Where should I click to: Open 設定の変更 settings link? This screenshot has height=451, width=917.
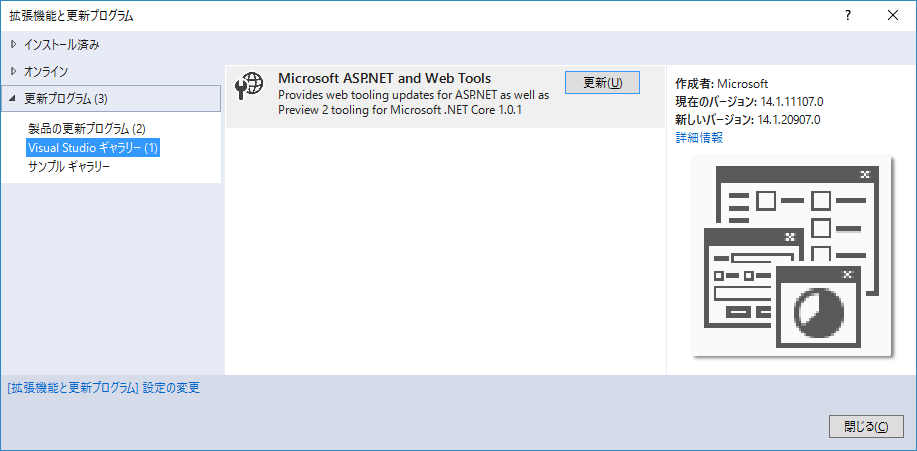tap(104, 387)
